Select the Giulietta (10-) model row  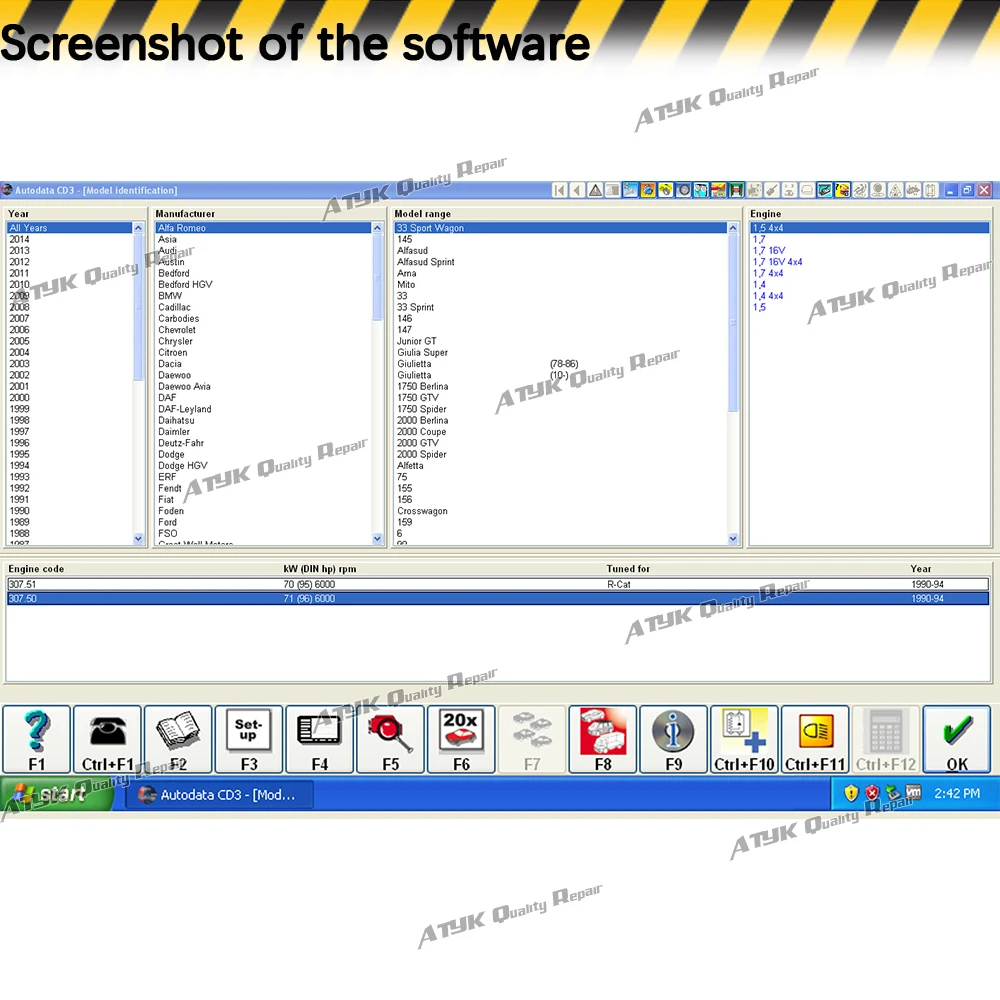click(x=561, y=375)
